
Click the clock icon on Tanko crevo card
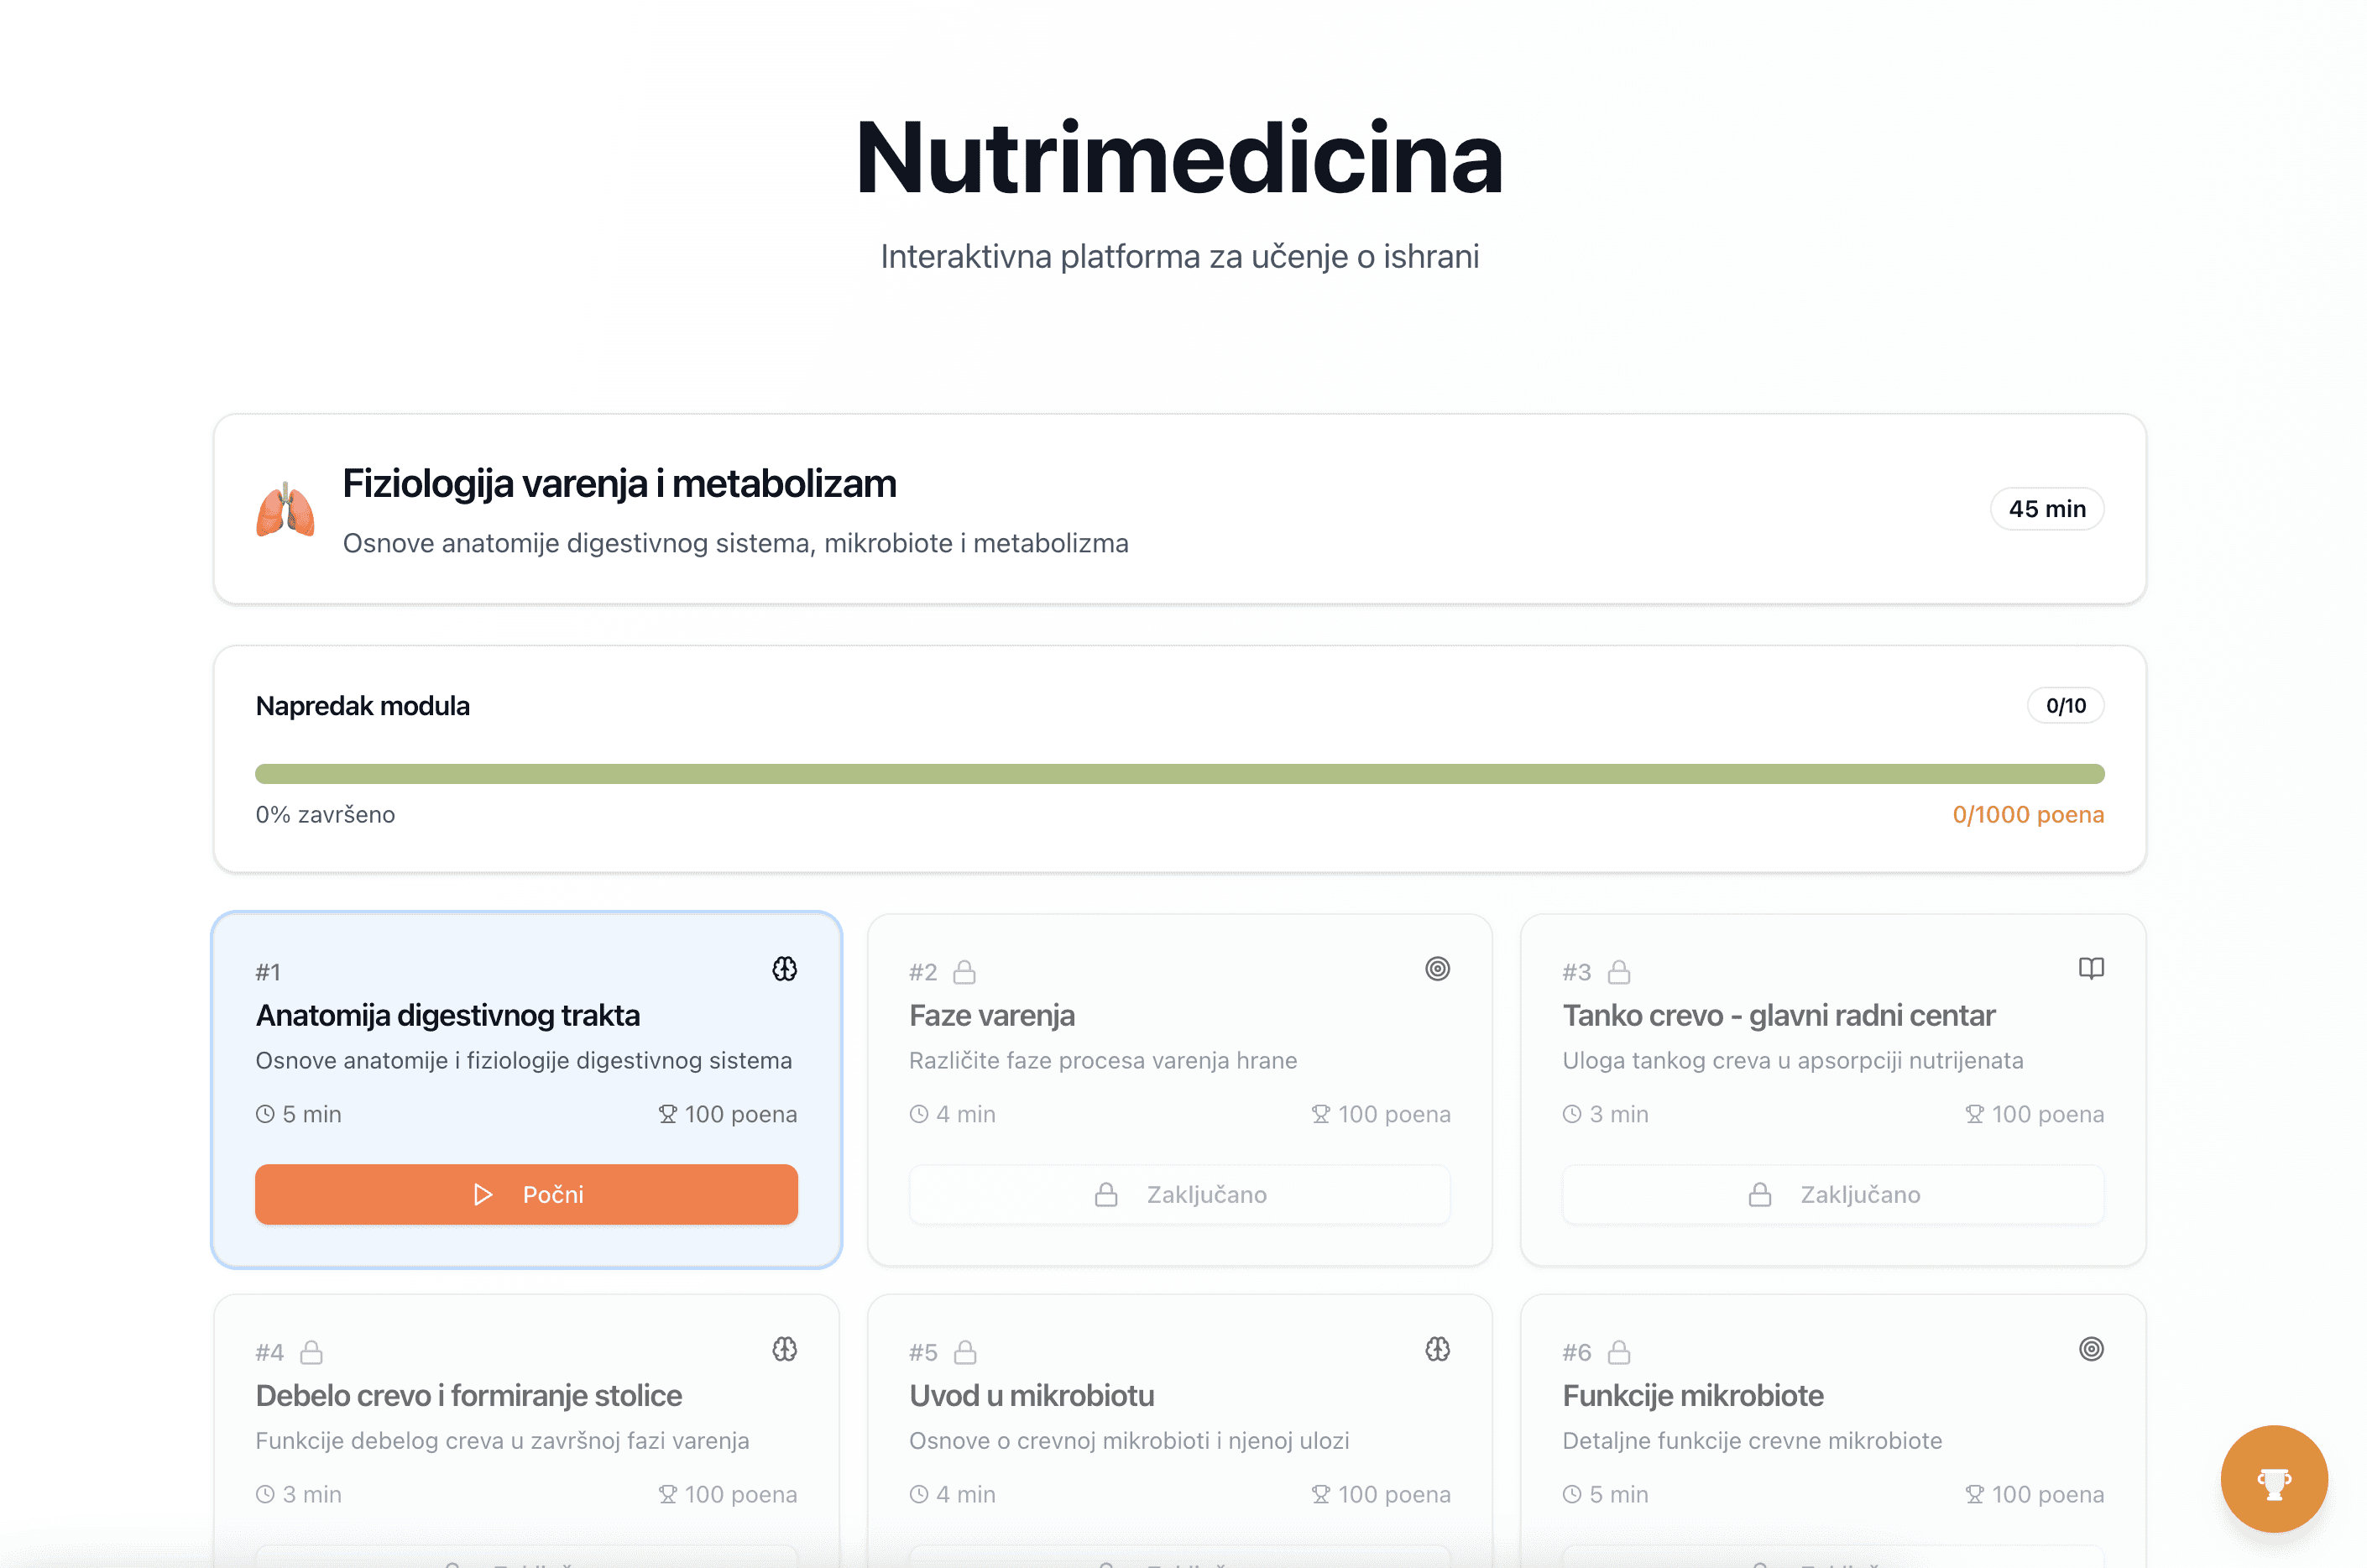click(x=1571, y=1113)
